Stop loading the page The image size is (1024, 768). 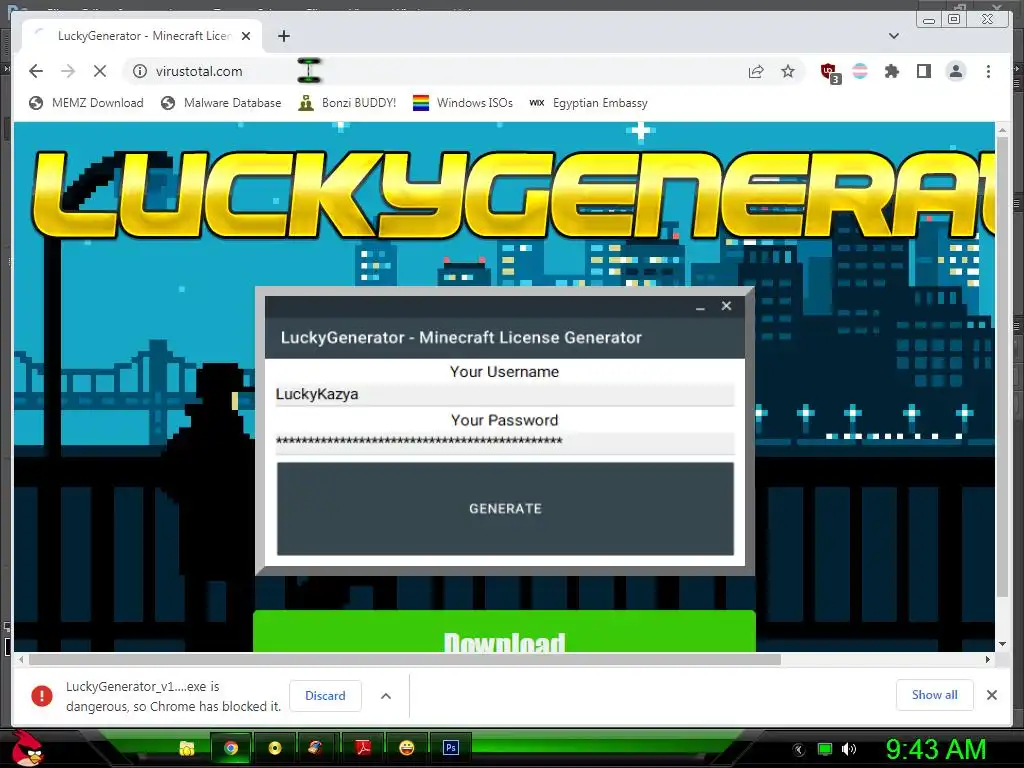pos(100,71)
